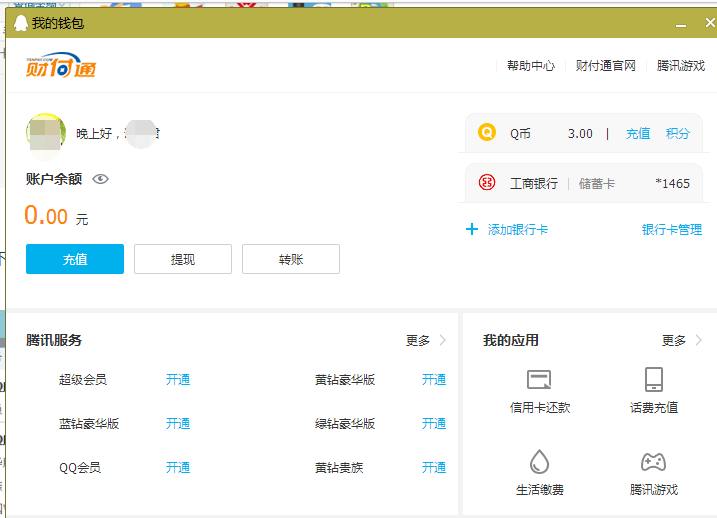Click 开通 for 绿钻豪华版

[434, 423]
